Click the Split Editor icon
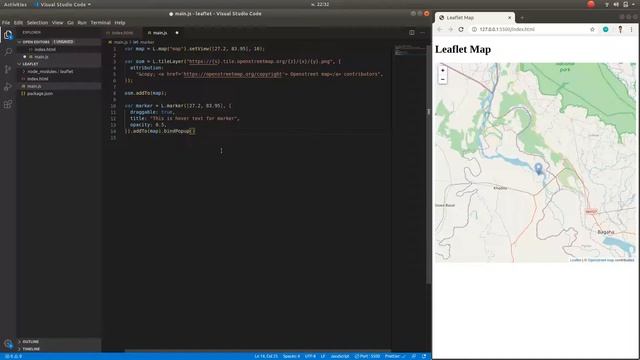This screenshot has height=360, width=640. (412, 33)
